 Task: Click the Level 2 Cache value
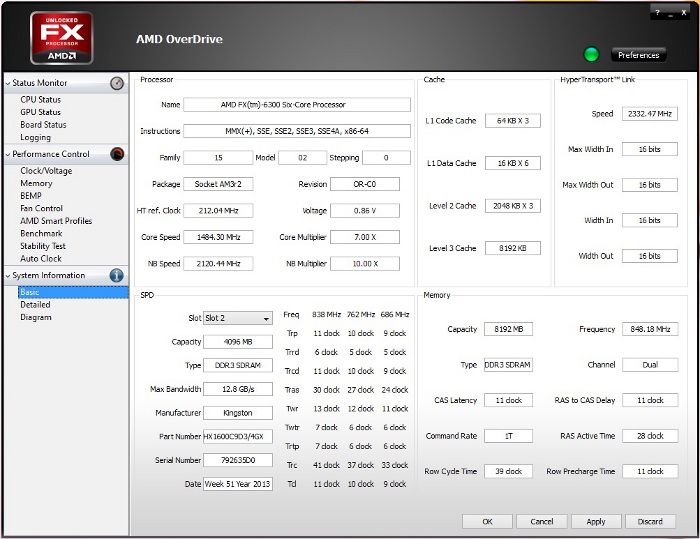(513, 205)
